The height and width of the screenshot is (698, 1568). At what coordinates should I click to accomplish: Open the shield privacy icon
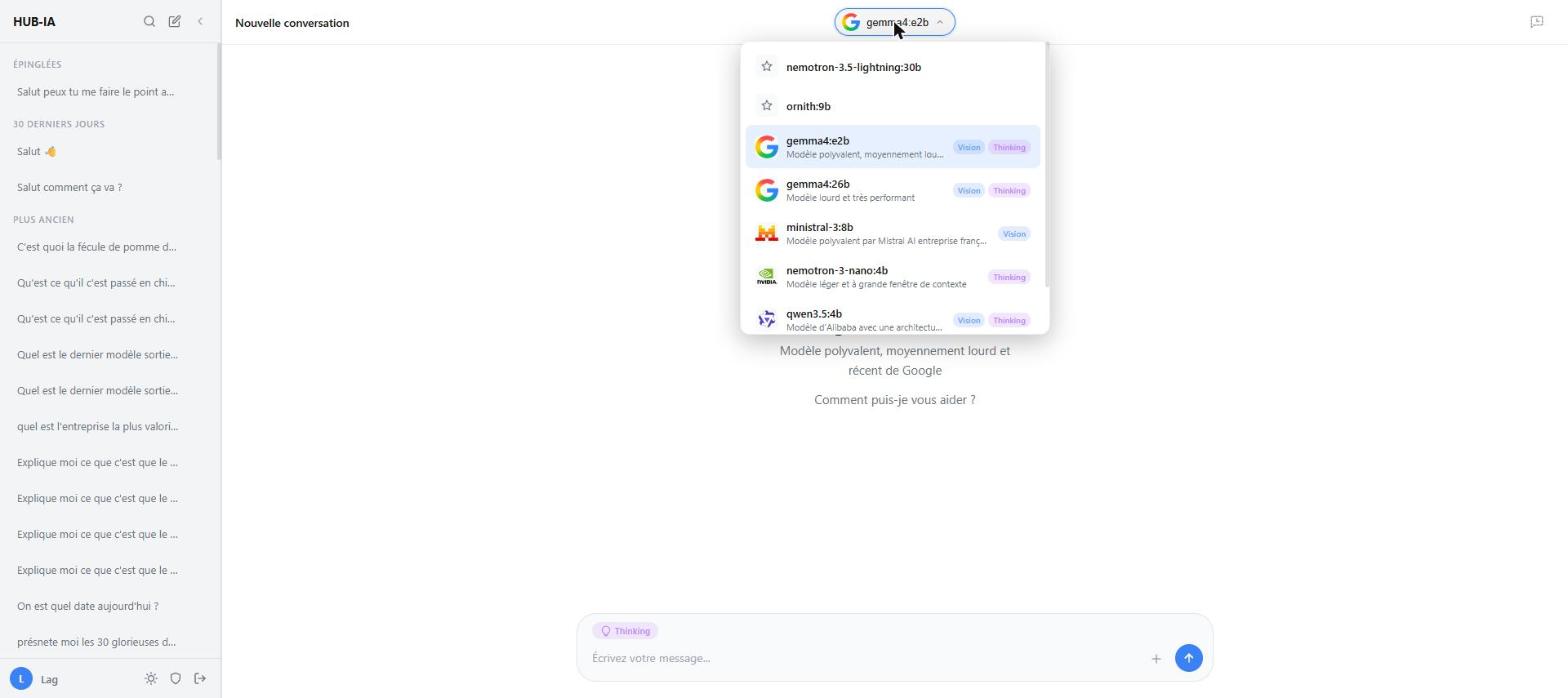click(175, 679)
